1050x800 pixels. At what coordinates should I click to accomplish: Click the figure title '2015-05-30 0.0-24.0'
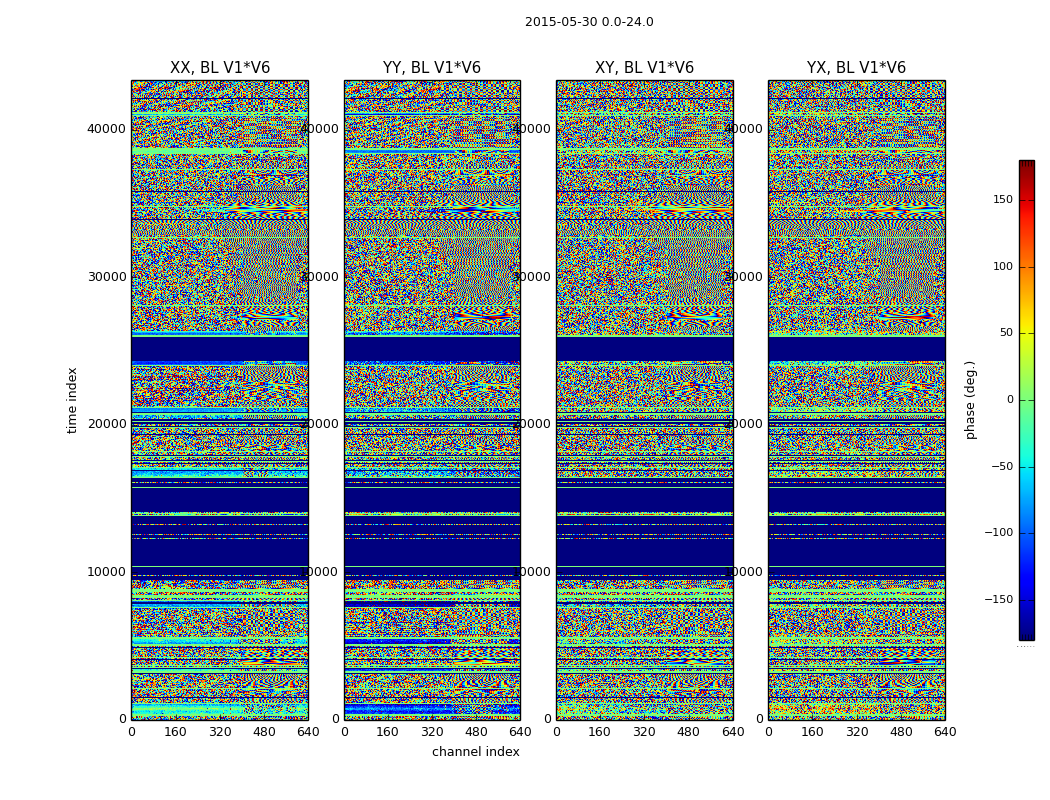(x=589, y=22)
